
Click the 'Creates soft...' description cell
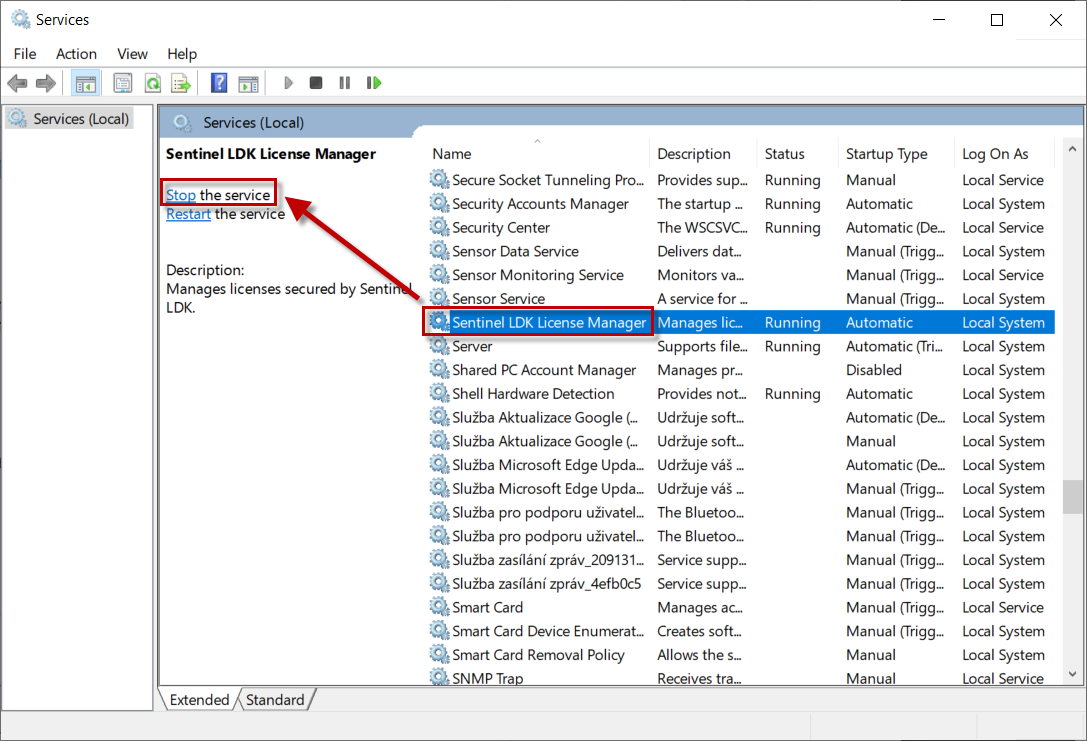click(x=699, y=631)
